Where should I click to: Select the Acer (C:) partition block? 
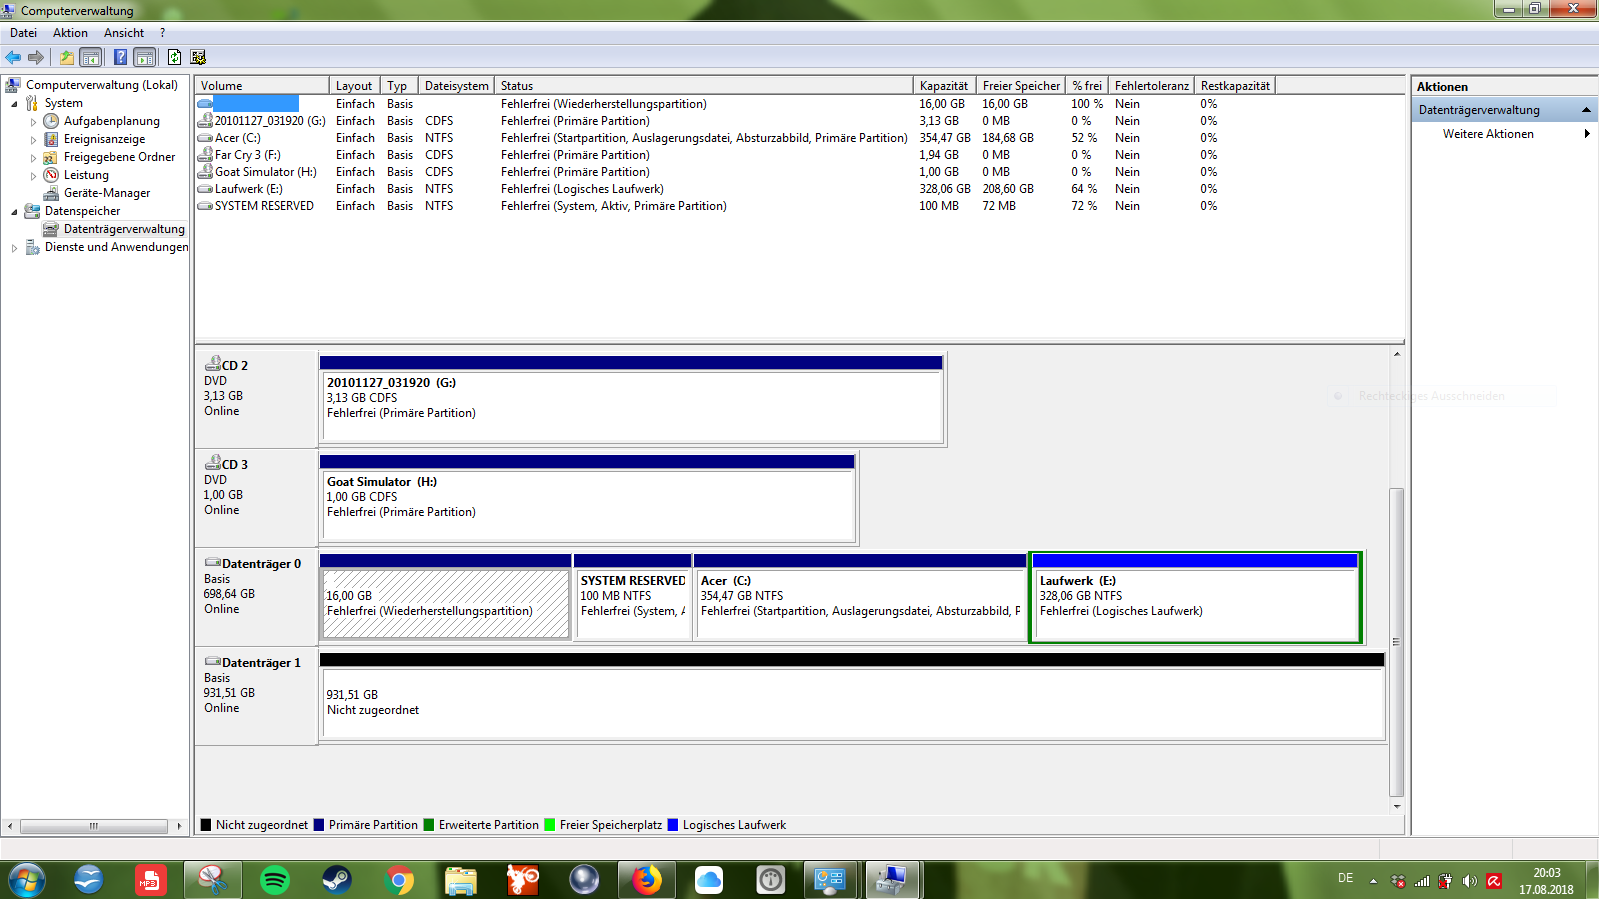pos(860,597)
